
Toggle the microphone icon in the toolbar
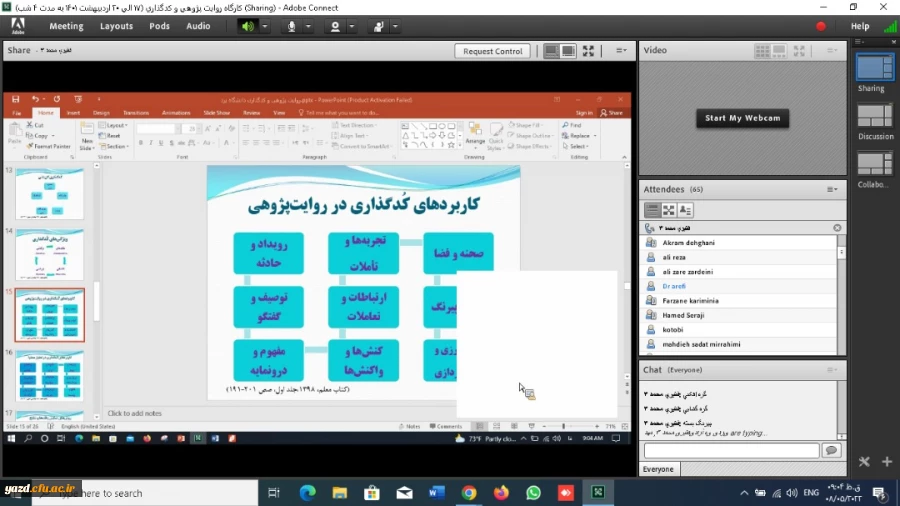click(291, 26)
